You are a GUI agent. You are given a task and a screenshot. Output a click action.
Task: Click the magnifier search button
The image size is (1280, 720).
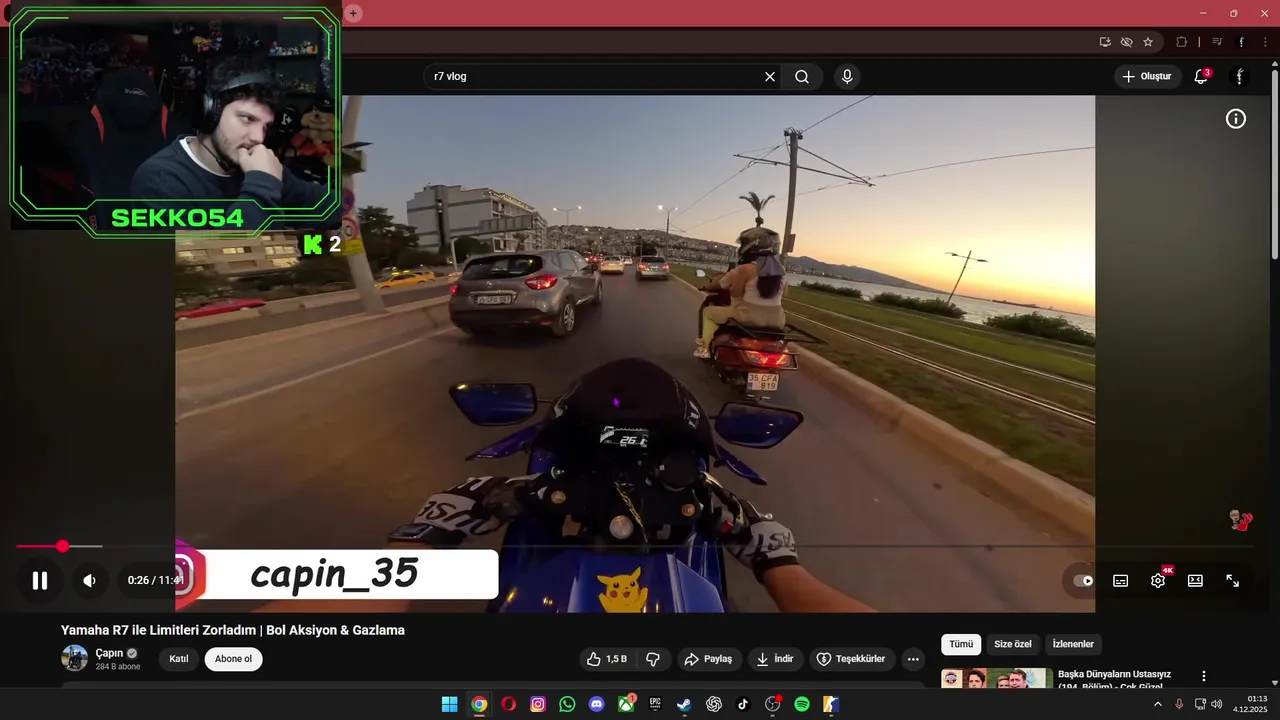(802, 77)
